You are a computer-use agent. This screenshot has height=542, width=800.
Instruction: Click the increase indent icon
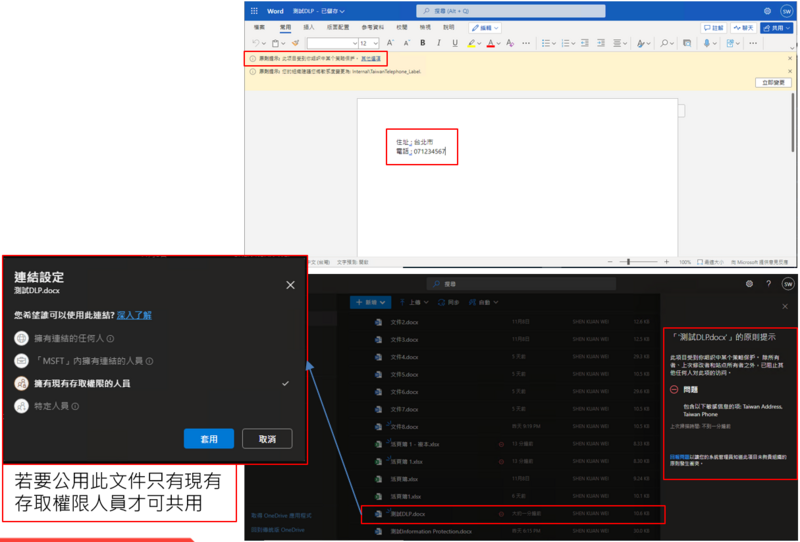pos(601,43)
